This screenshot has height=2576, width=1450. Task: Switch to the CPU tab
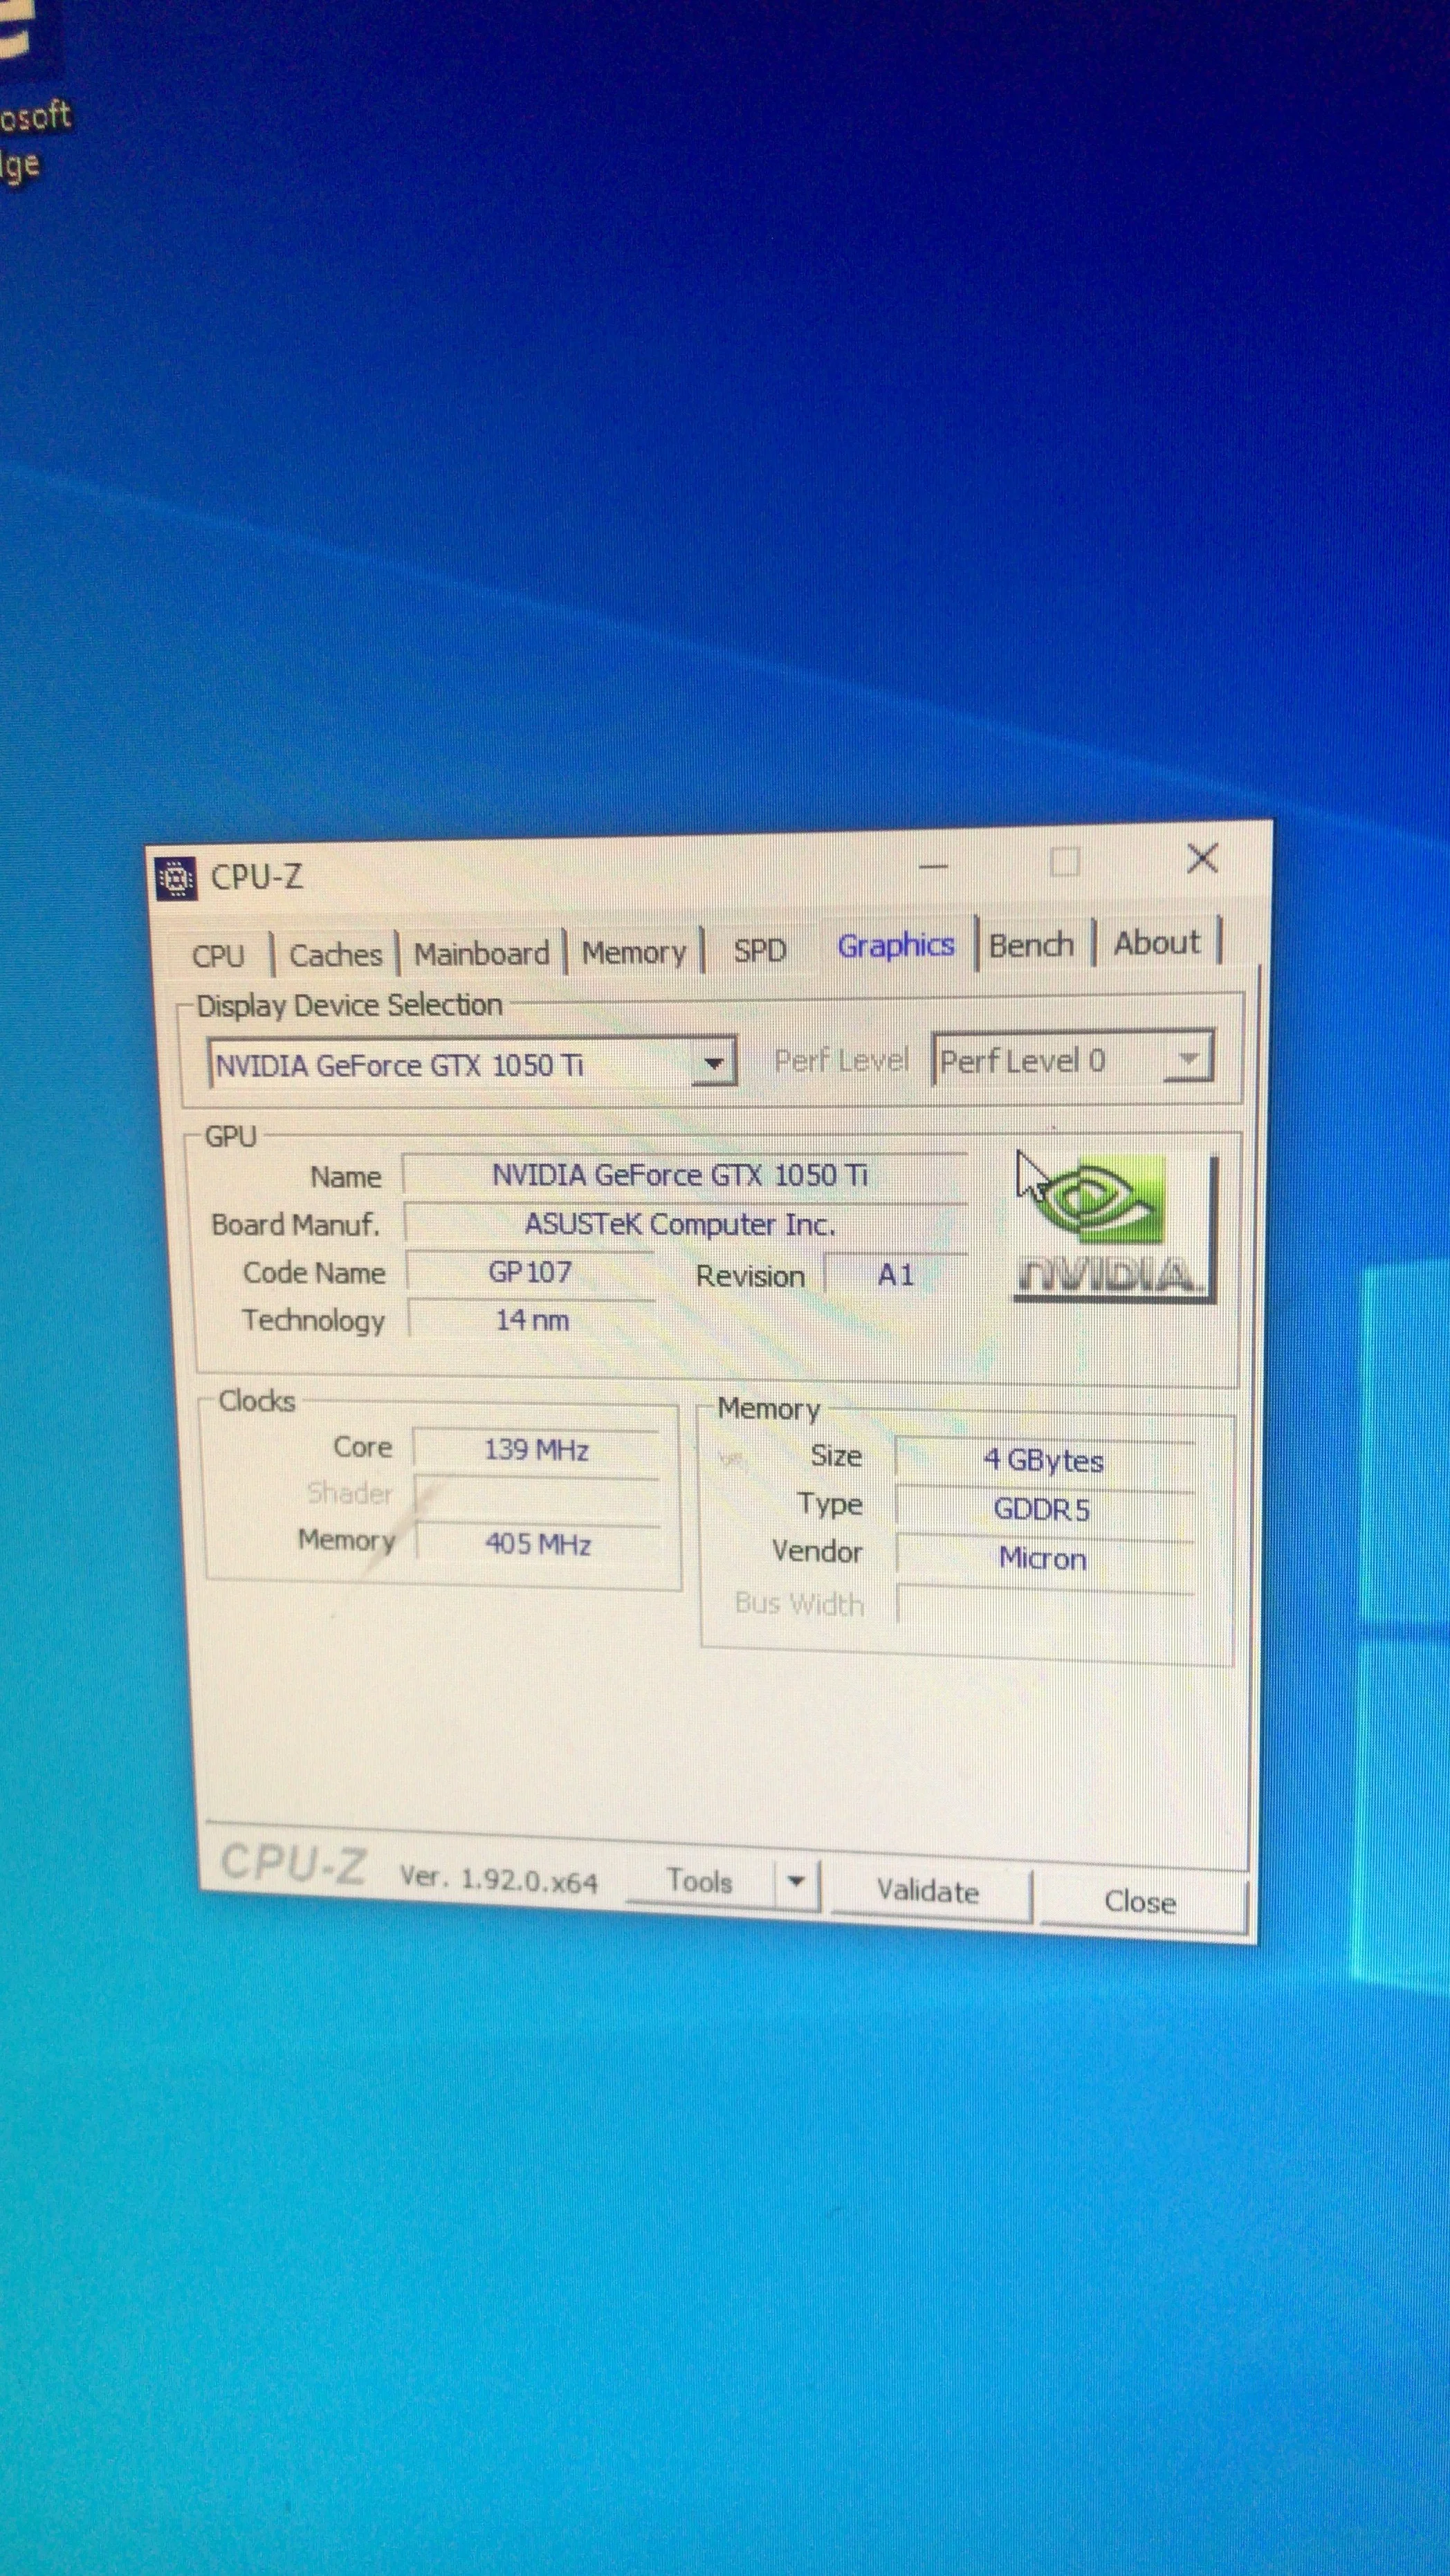pyautogui.click(x=218, y=956)
